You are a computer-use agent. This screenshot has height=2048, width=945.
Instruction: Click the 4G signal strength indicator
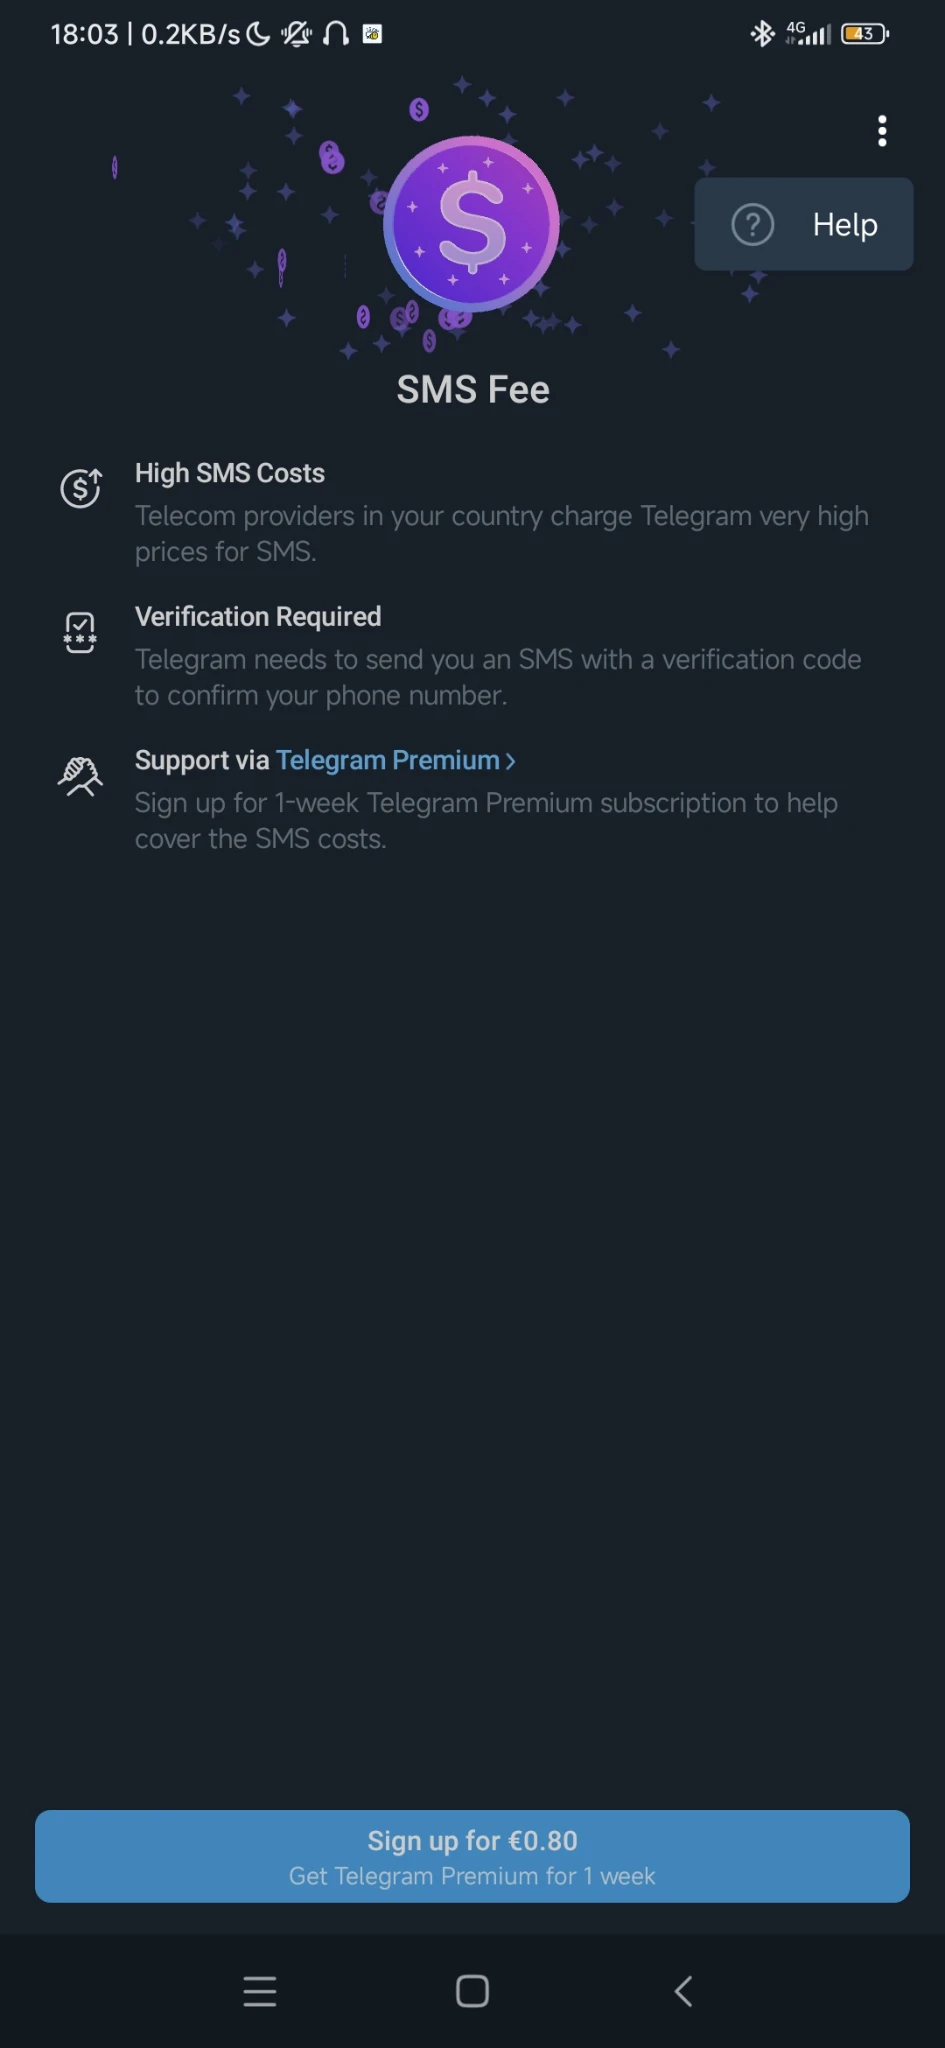[812, 33]
